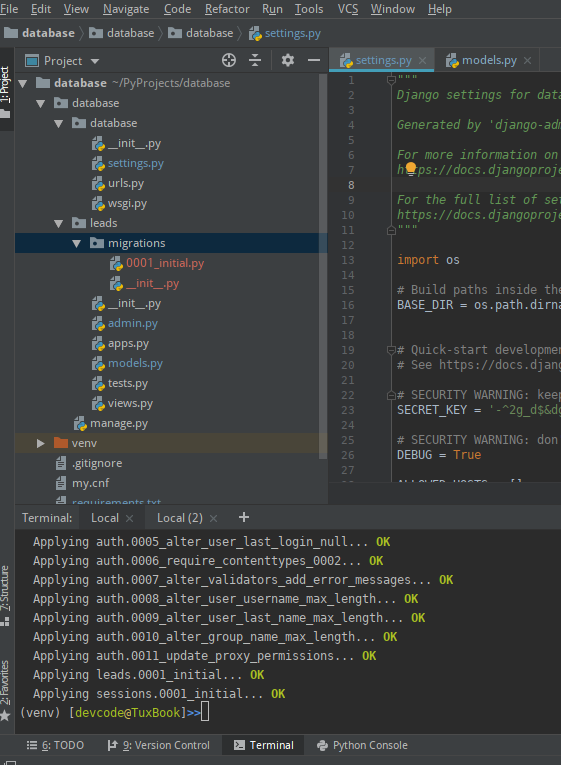Close the Local terminal tab
Viewport: 561px width, 765px height.
(x=129, y=518)
